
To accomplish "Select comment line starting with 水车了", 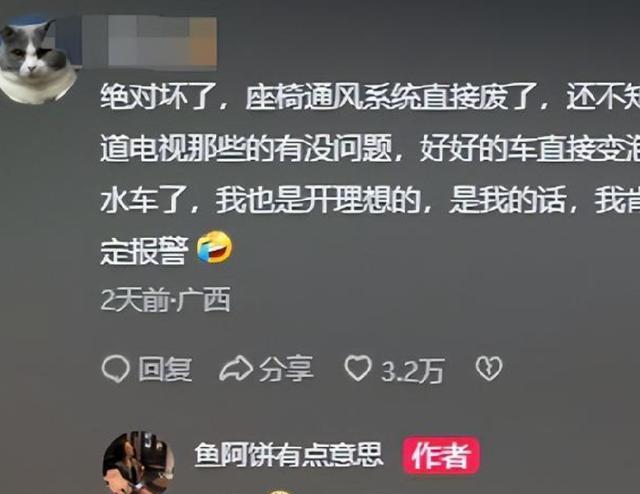I will [370, 200].
